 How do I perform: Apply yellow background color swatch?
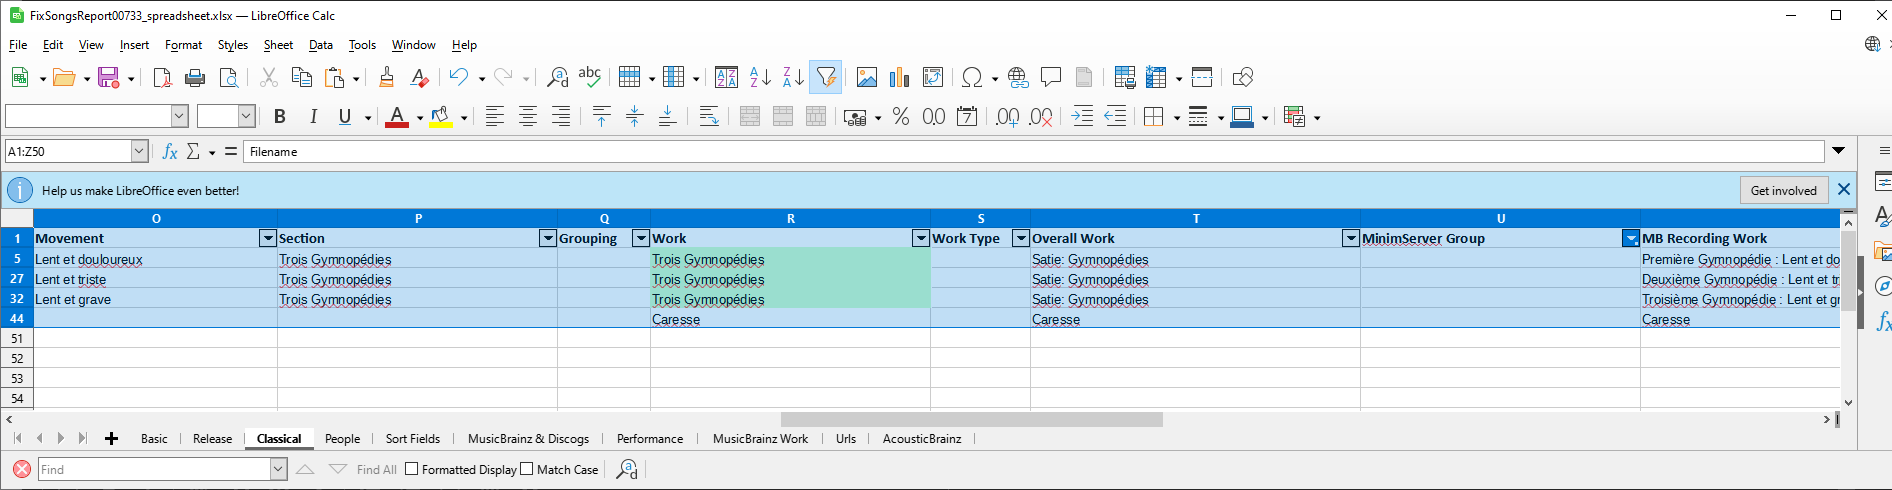coord(441,117)
